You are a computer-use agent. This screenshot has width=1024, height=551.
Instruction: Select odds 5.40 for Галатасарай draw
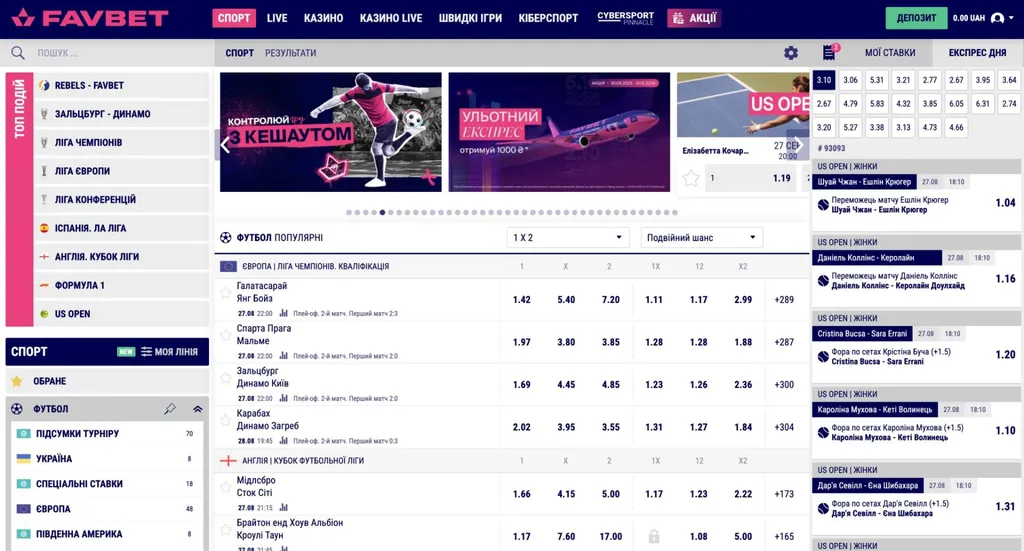(566, 300)
